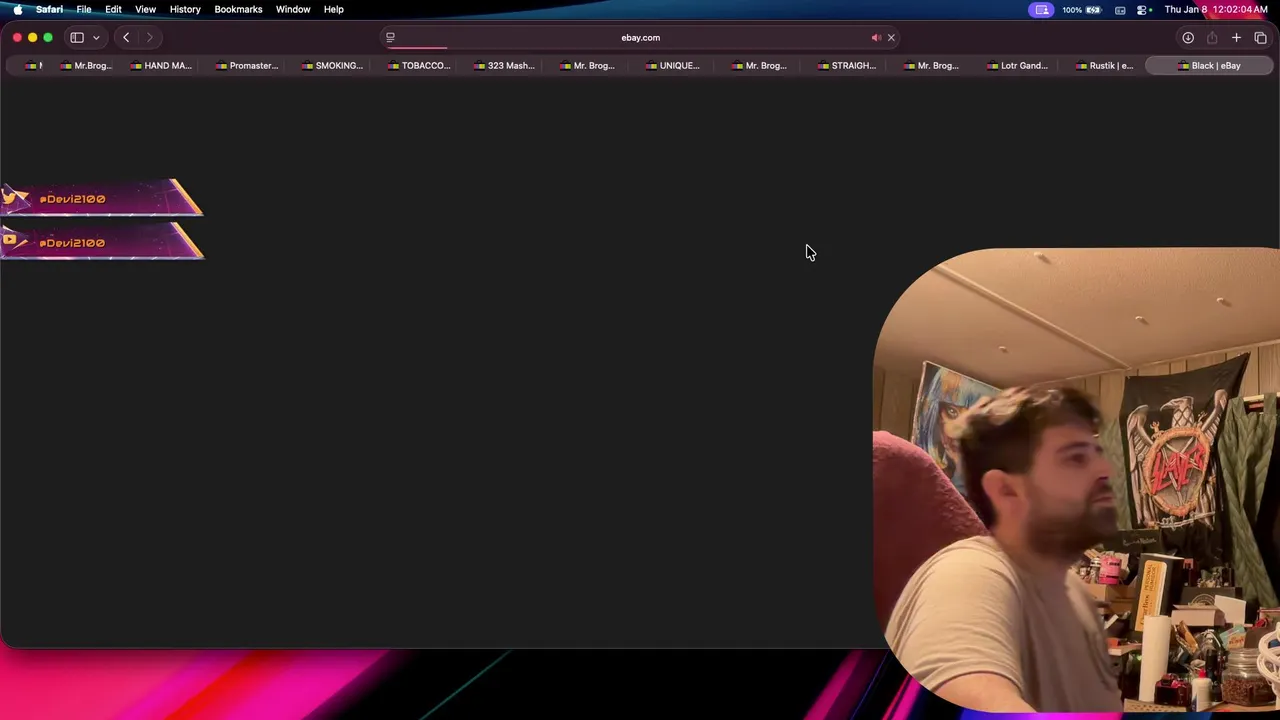Select the Black | eBay tab
The width and height of the screenshot is (1280, 720).
(x=1209, y=66)
